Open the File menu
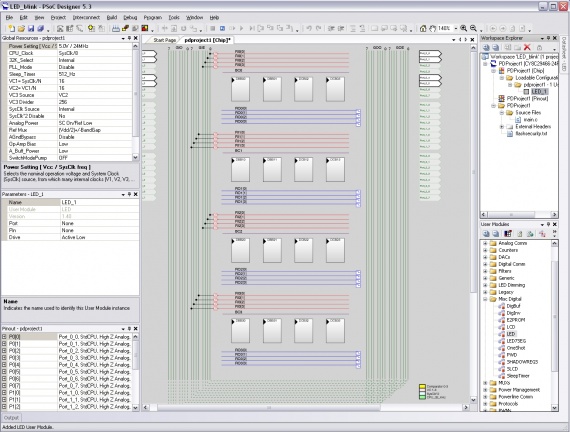Image resolution: width=570 pixels, height=432 pixels. [x=9, y=17]
